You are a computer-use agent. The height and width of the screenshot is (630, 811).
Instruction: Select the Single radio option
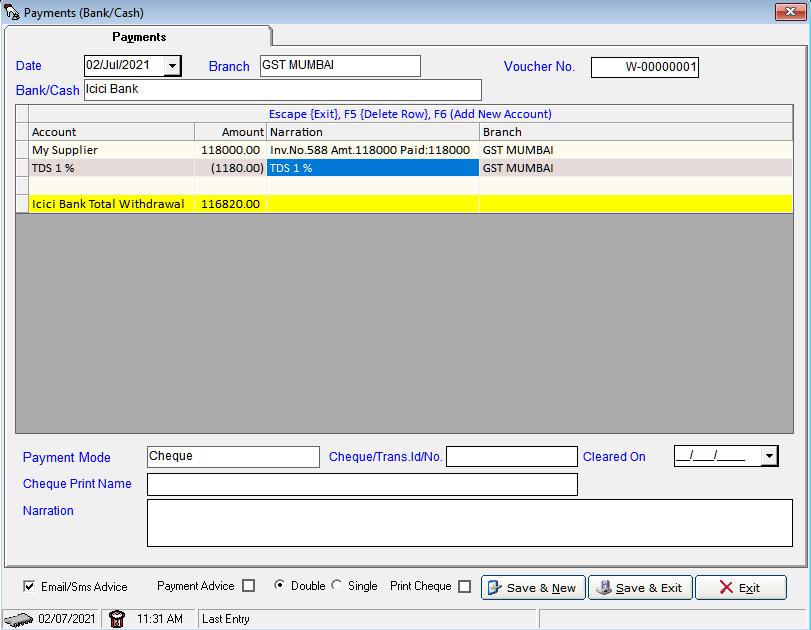[x=337, y=586]
